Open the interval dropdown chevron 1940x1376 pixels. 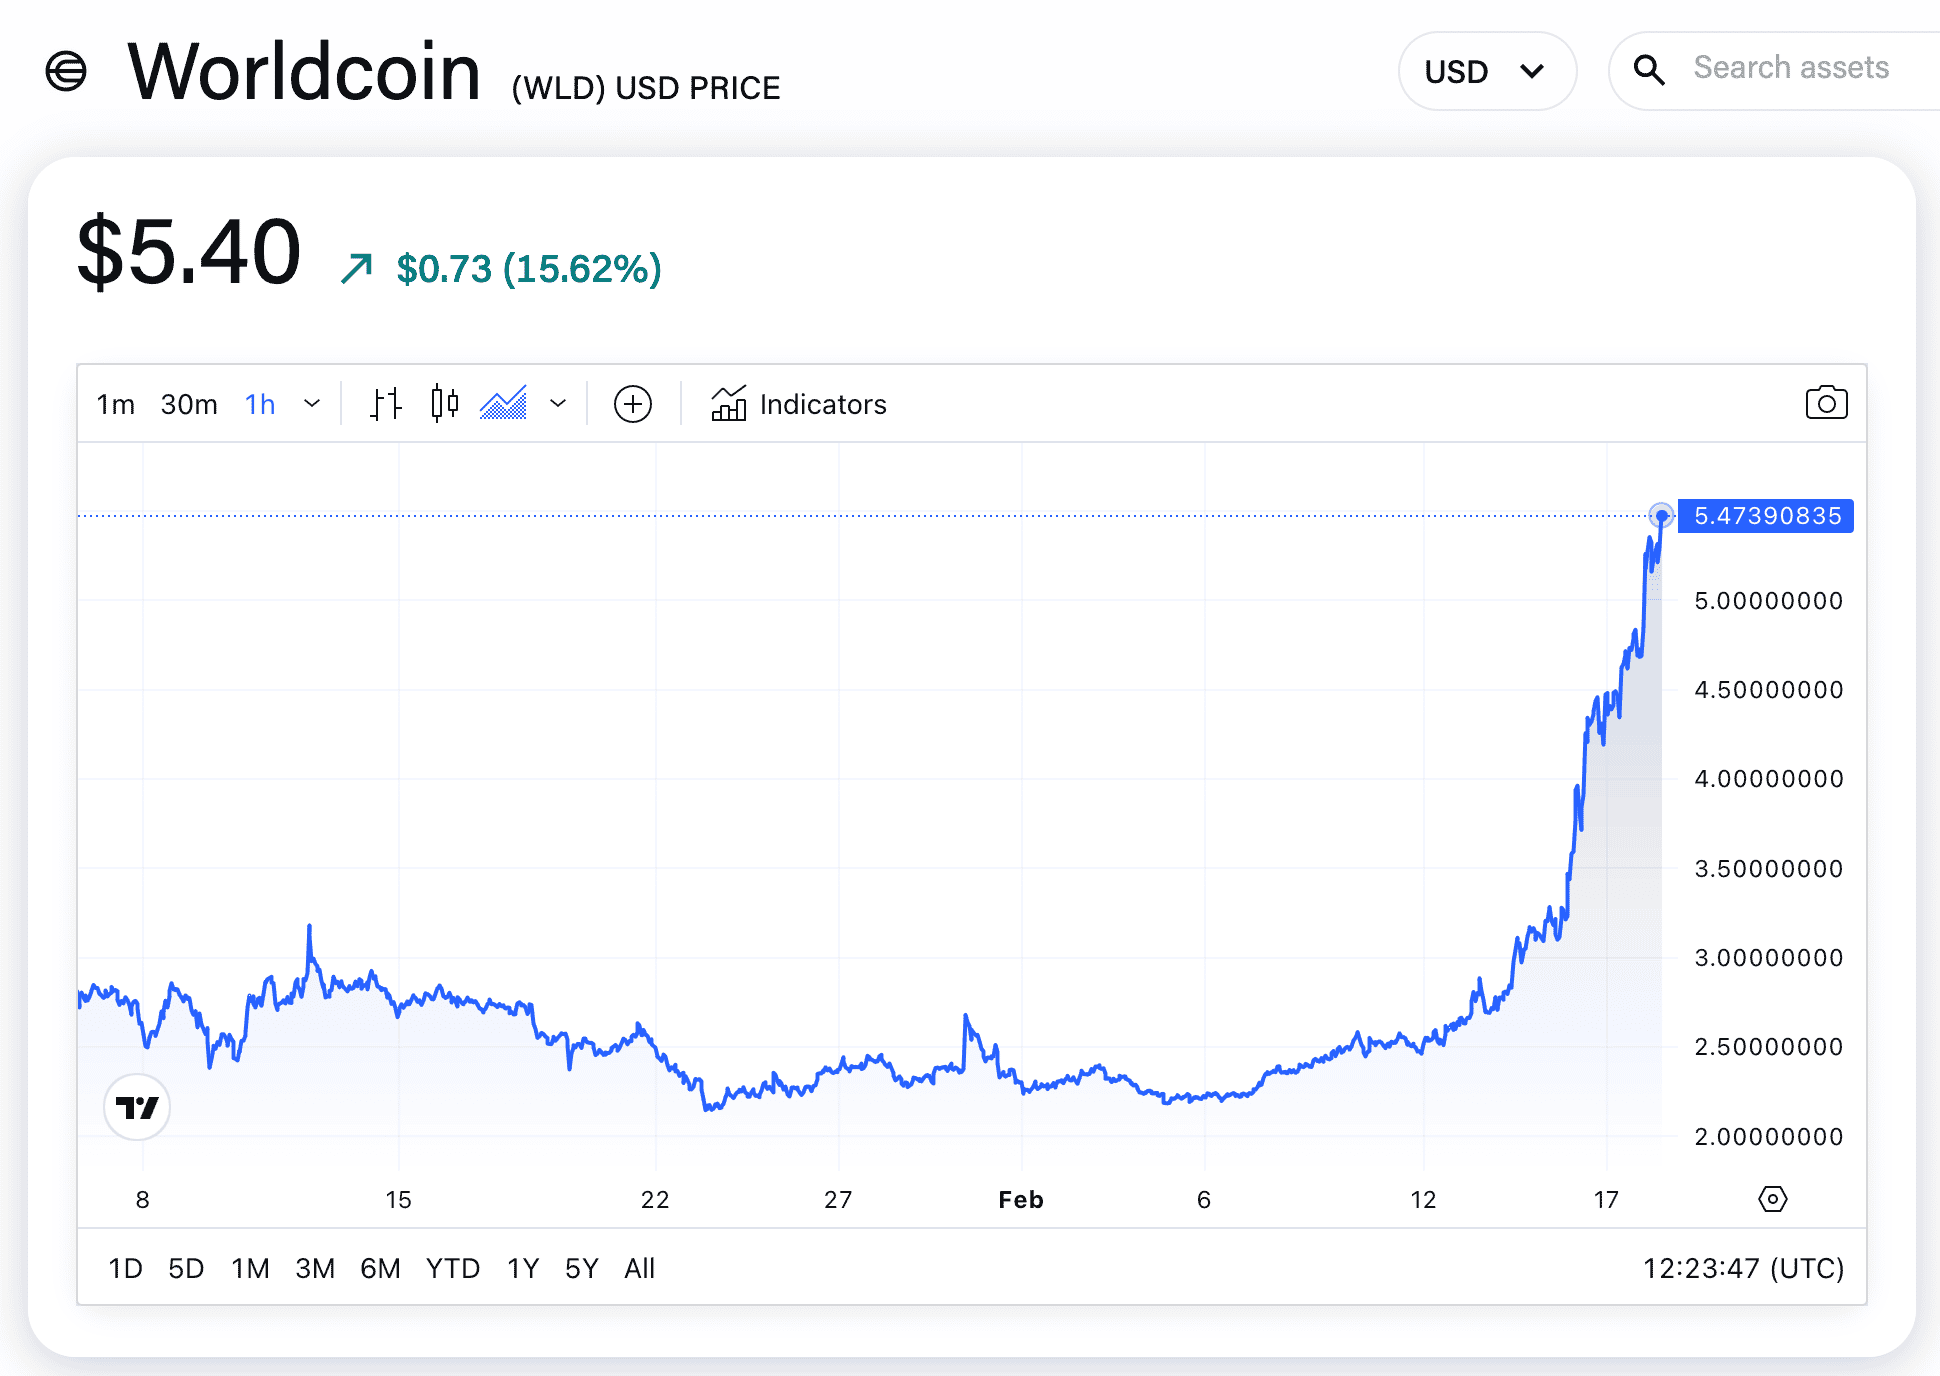click(x=312, y=404)
